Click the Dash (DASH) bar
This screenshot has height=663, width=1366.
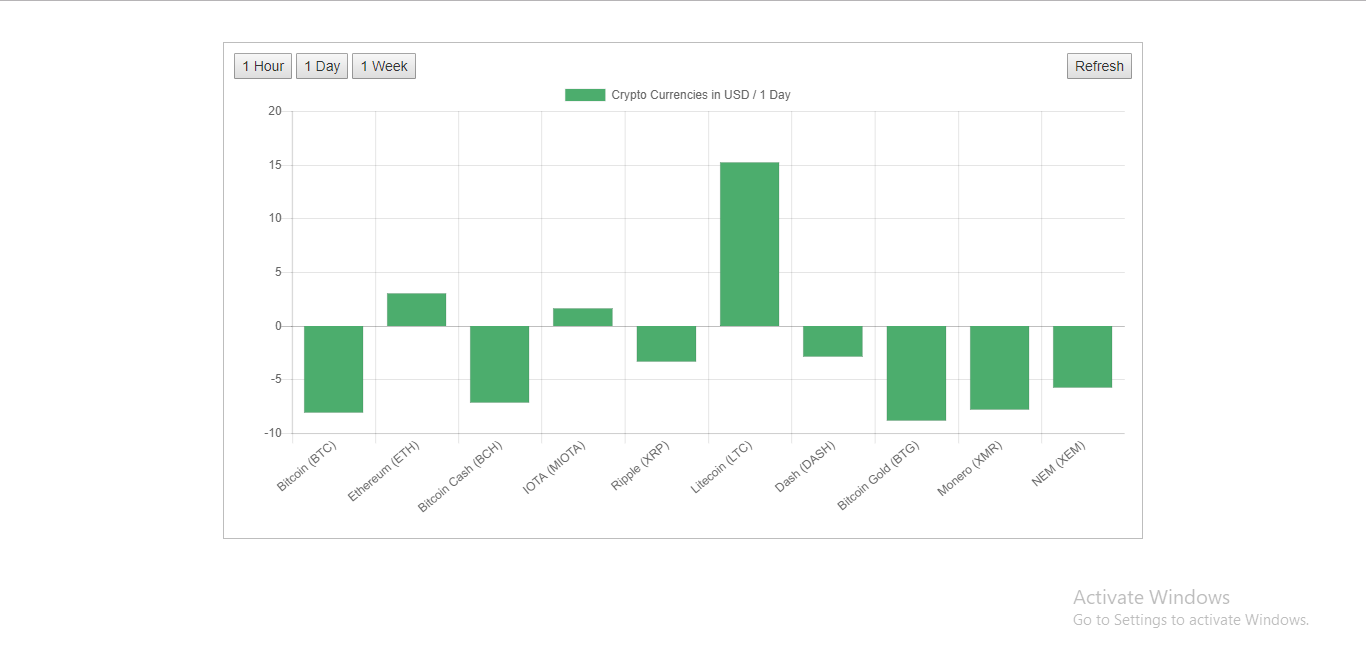point(833,340)
